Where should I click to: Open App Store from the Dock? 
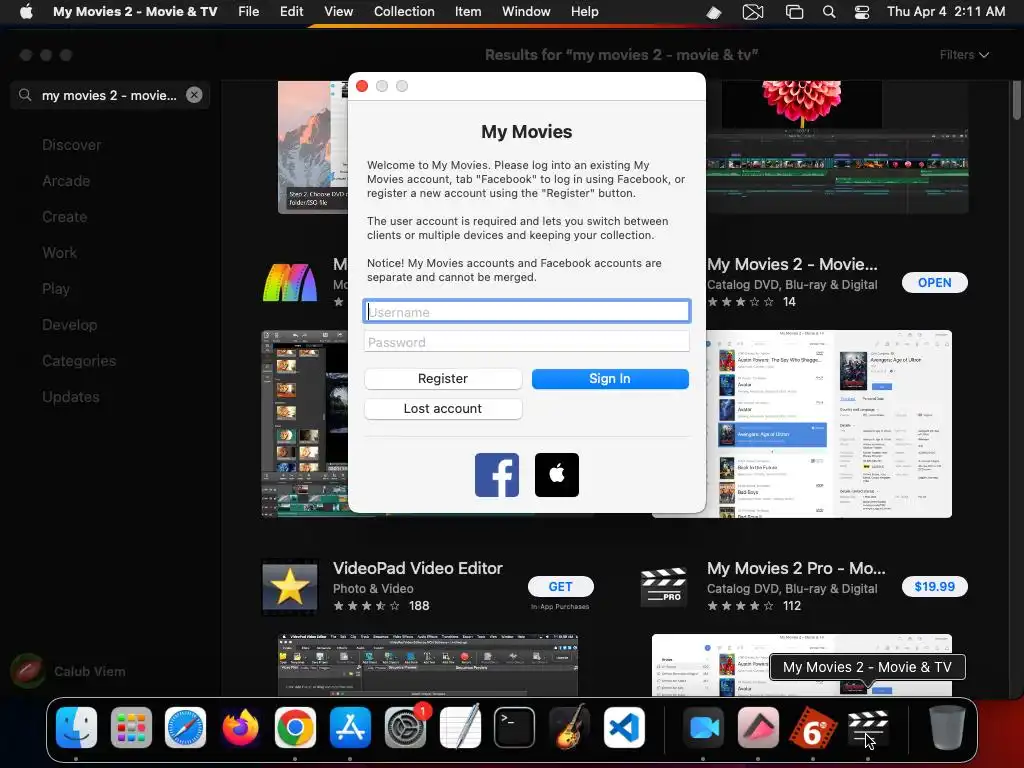(350, 727)
